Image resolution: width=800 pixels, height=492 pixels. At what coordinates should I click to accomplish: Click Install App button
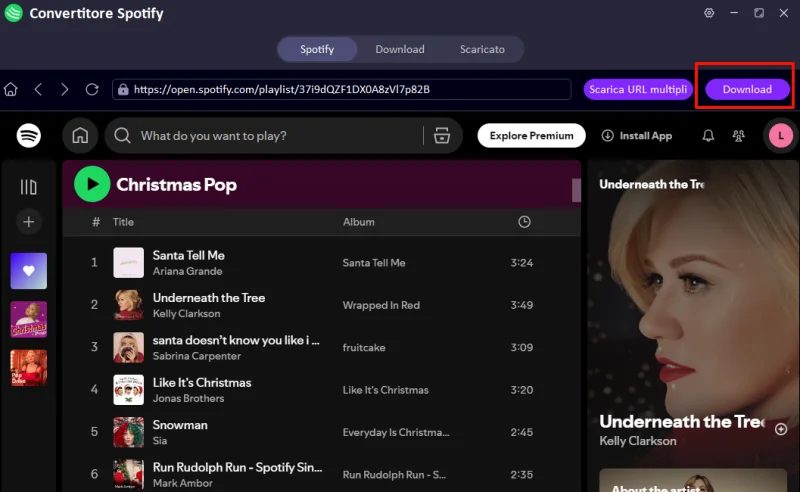pyautogui.click(x=636, y=136)
